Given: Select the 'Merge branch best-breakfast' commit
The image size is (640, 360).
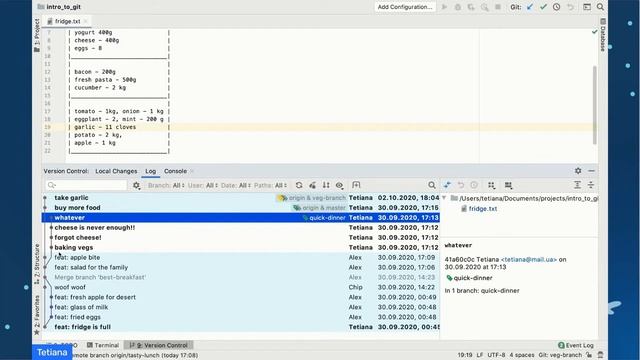Looking at the screenshot, I should coord(241,277).
